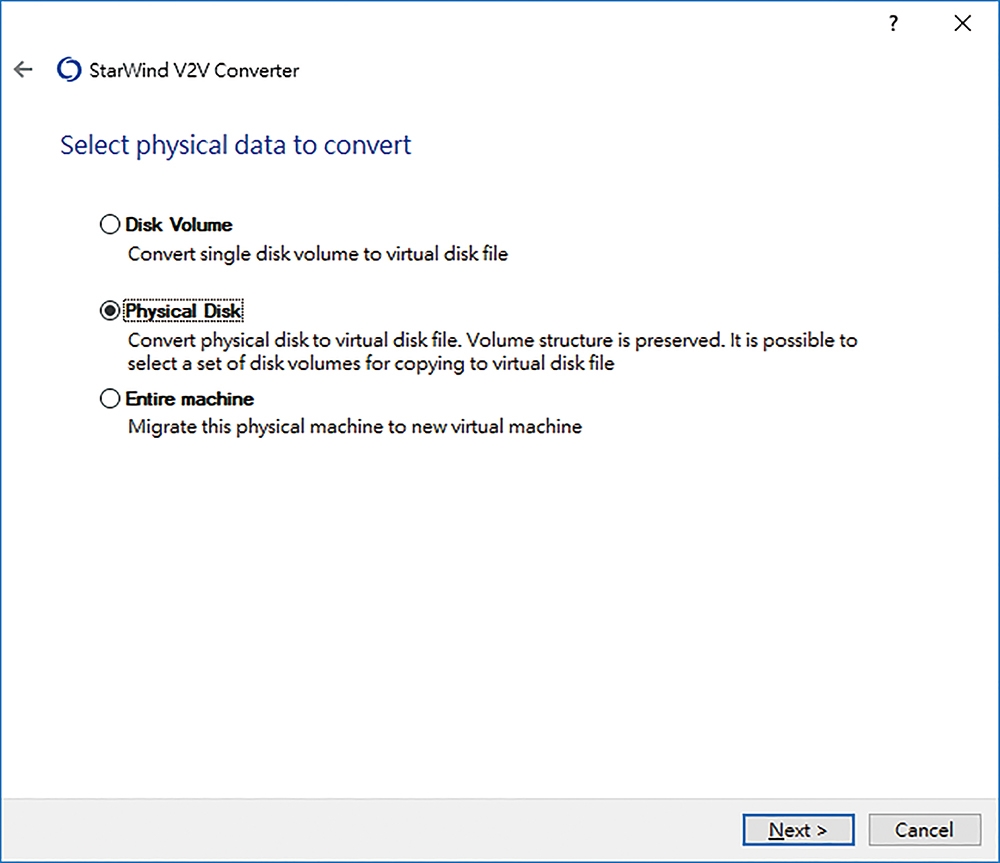
Task: Click the StarWind V2V Converter title text
Action: tap(194, 70)
